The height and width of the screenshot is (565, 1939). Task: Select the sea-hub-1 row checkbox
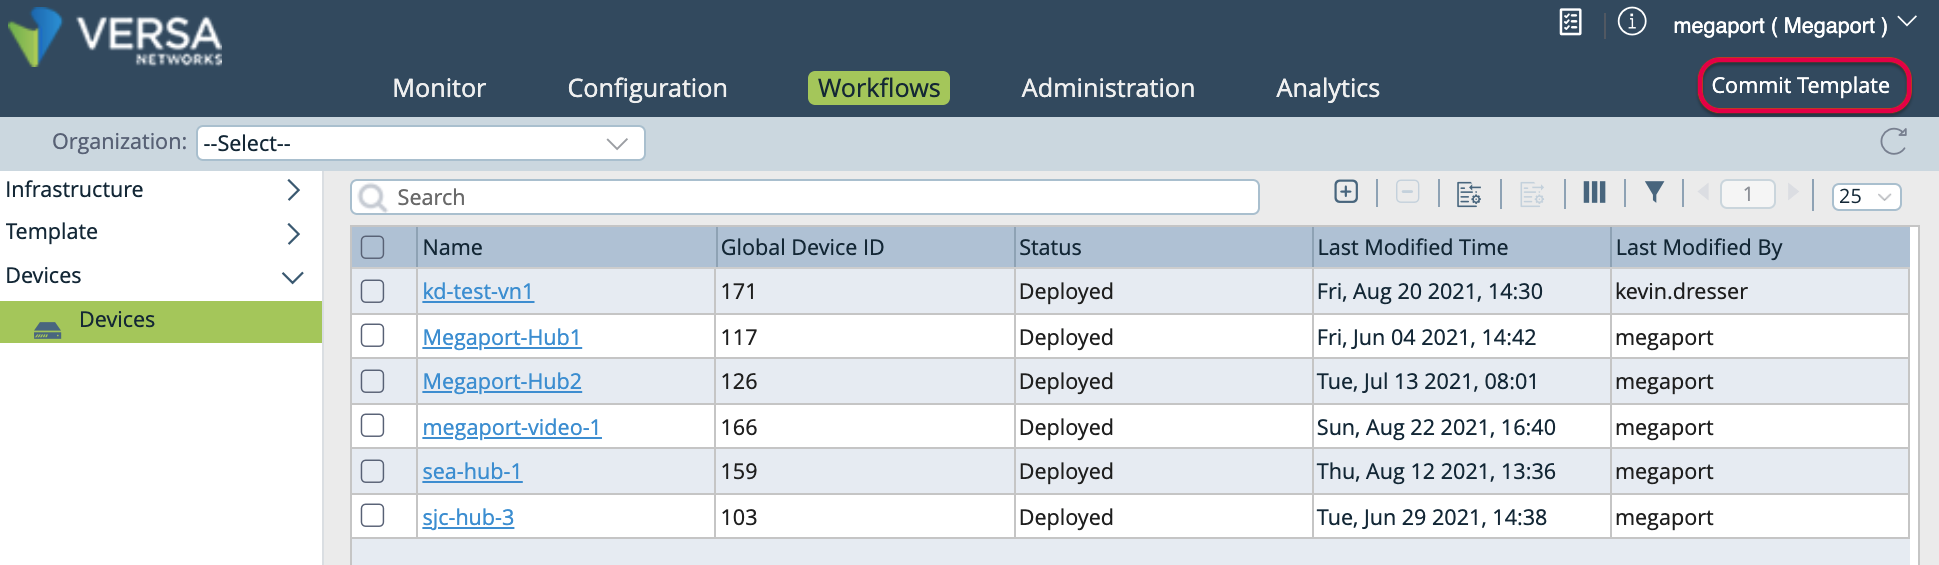(x=372, y=471)
